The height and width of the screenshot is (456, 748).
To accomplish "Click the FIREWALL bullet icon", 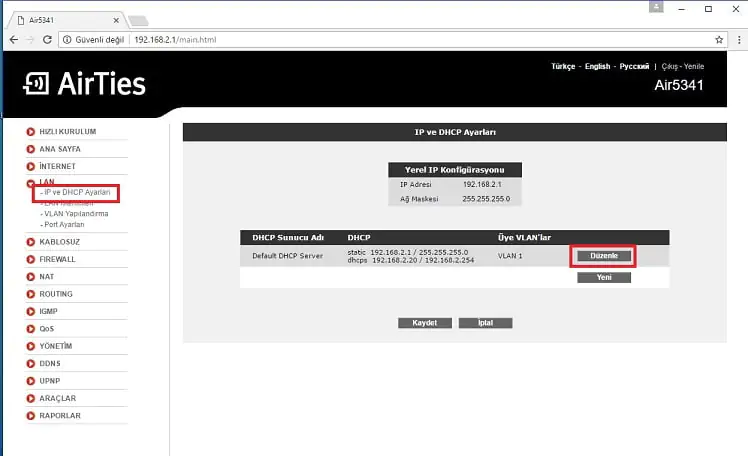I will 31,259.
